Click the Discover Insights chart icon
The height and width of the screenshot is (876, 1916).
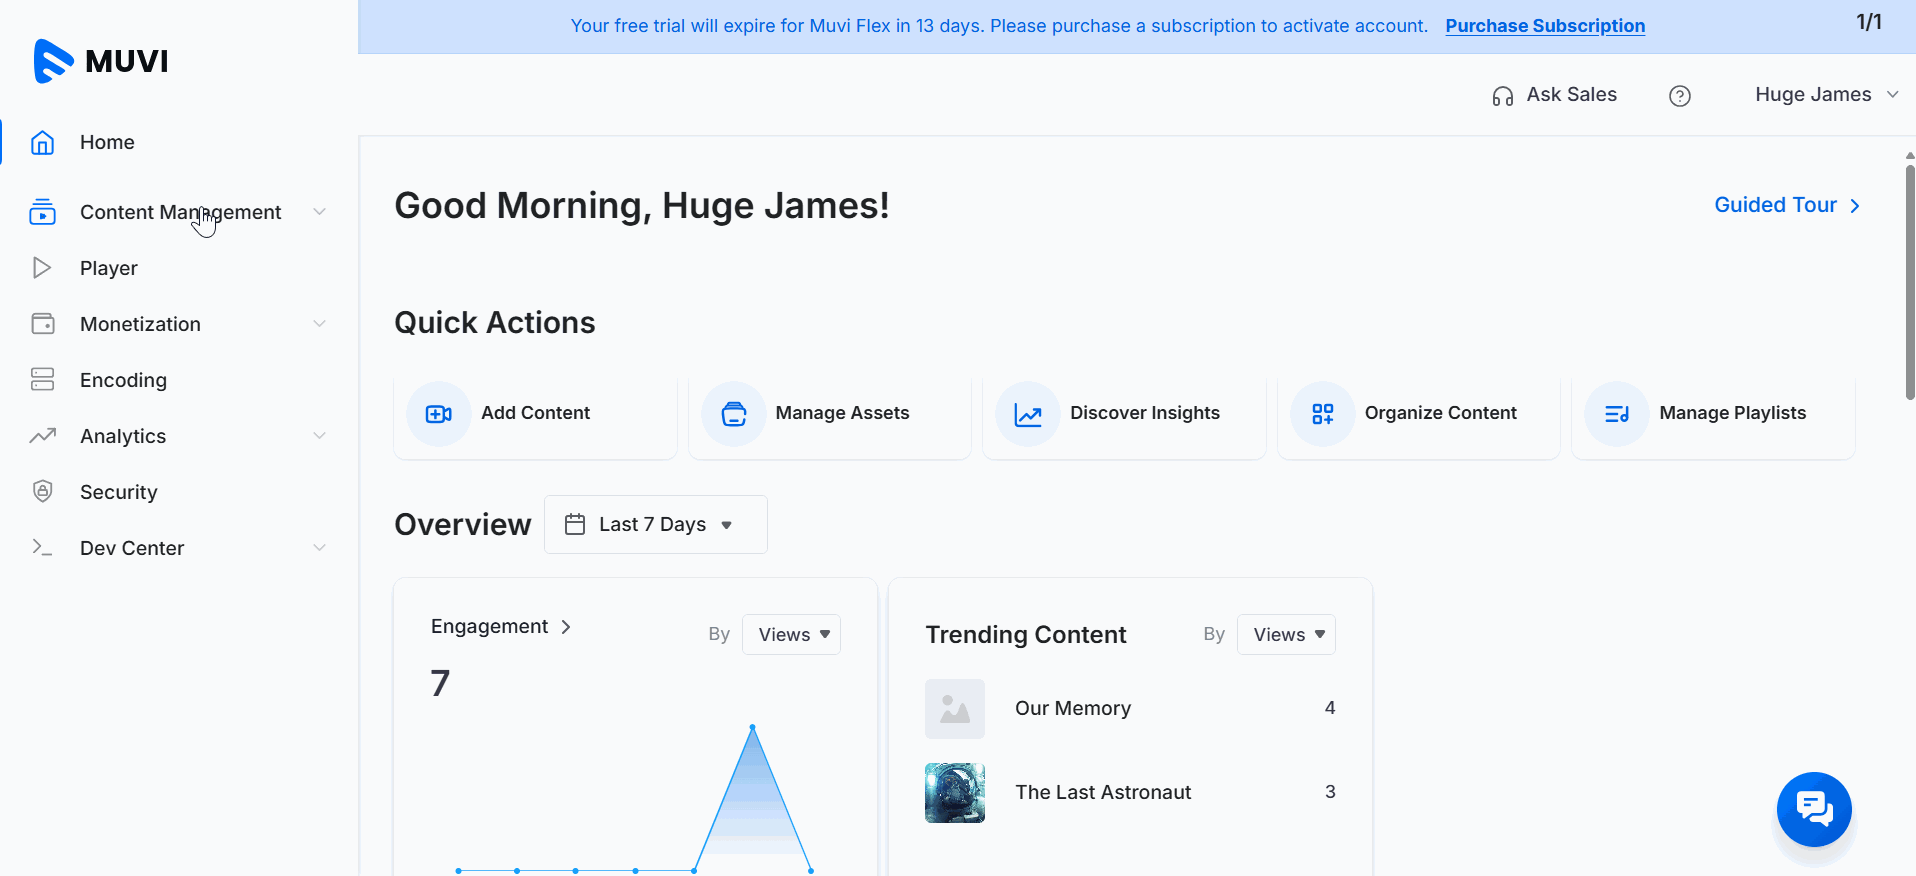pyautogui.click(x=1028, y=414)
